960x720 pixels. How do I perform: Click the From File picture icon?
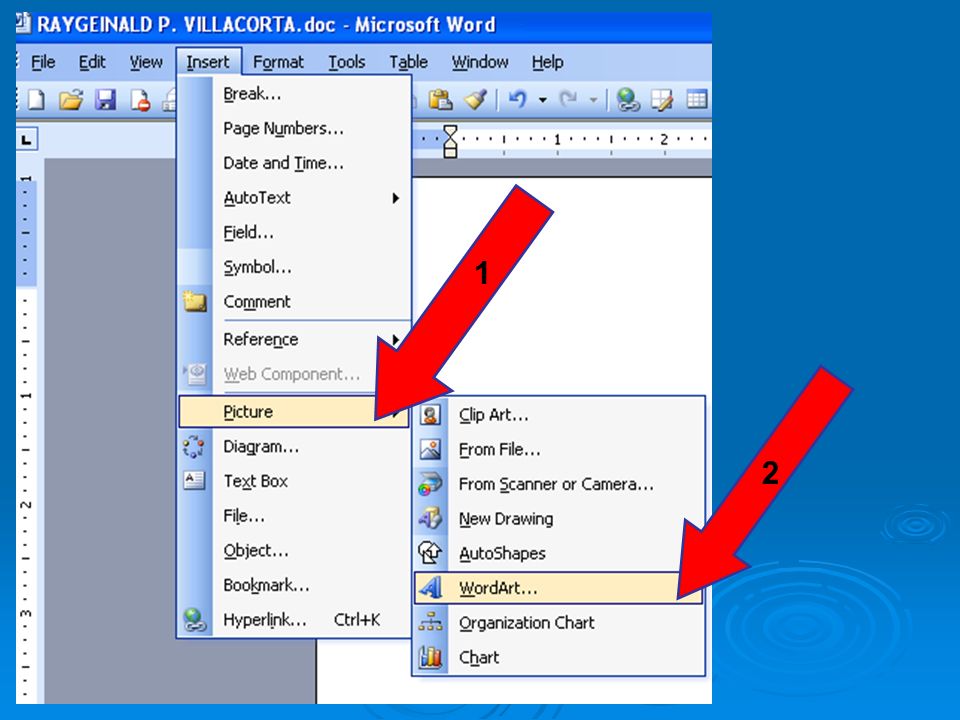click(430, 449)
